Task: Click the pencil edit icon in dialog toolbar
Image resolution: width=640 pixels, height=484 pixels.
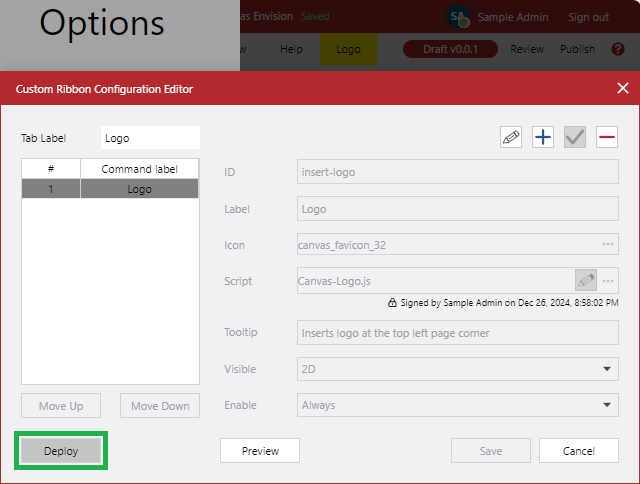Action: (511, 138)
